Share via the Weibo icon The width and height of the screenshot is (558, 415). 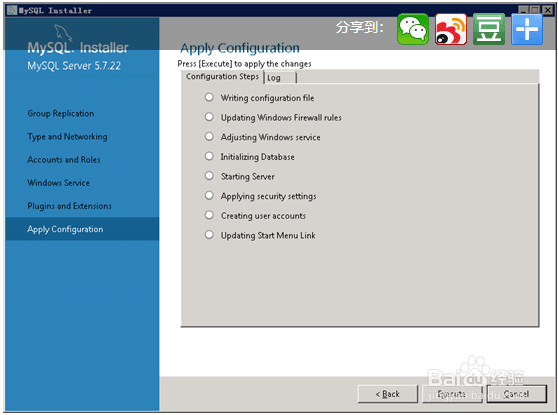click(451, 29)
